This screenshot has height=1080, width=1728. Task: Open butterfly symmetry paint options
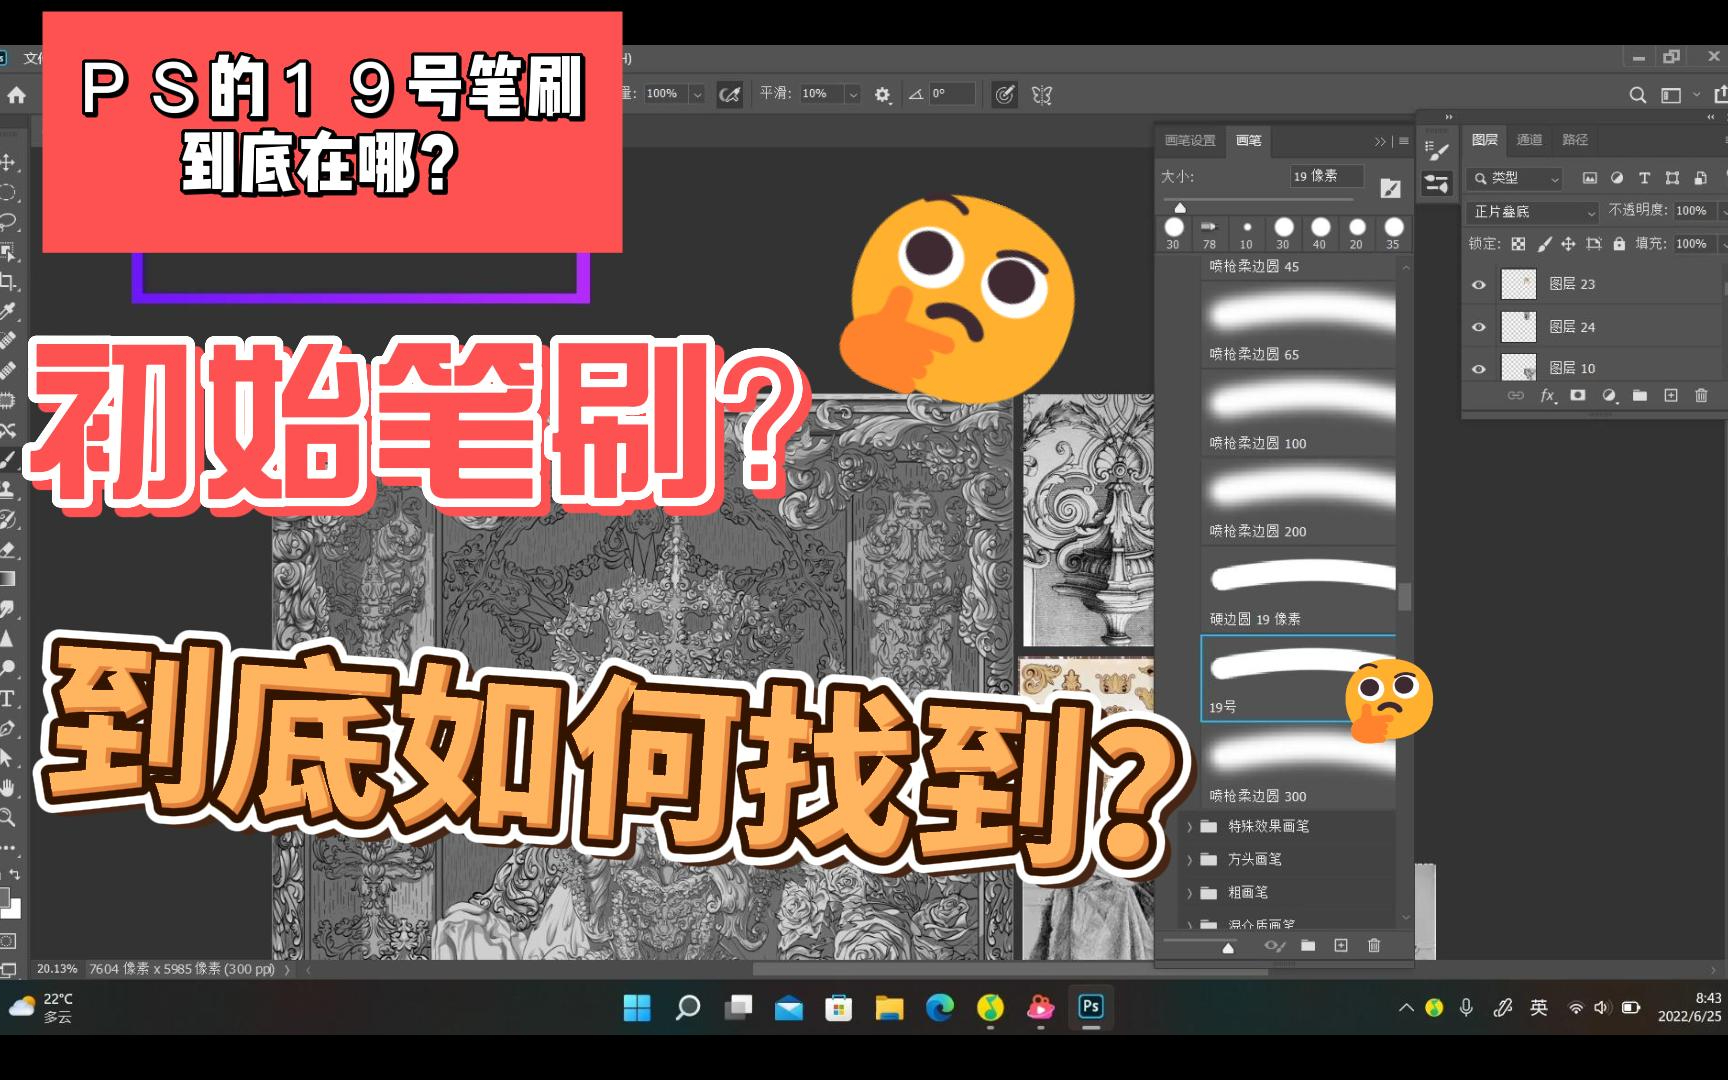point(1042,95)
